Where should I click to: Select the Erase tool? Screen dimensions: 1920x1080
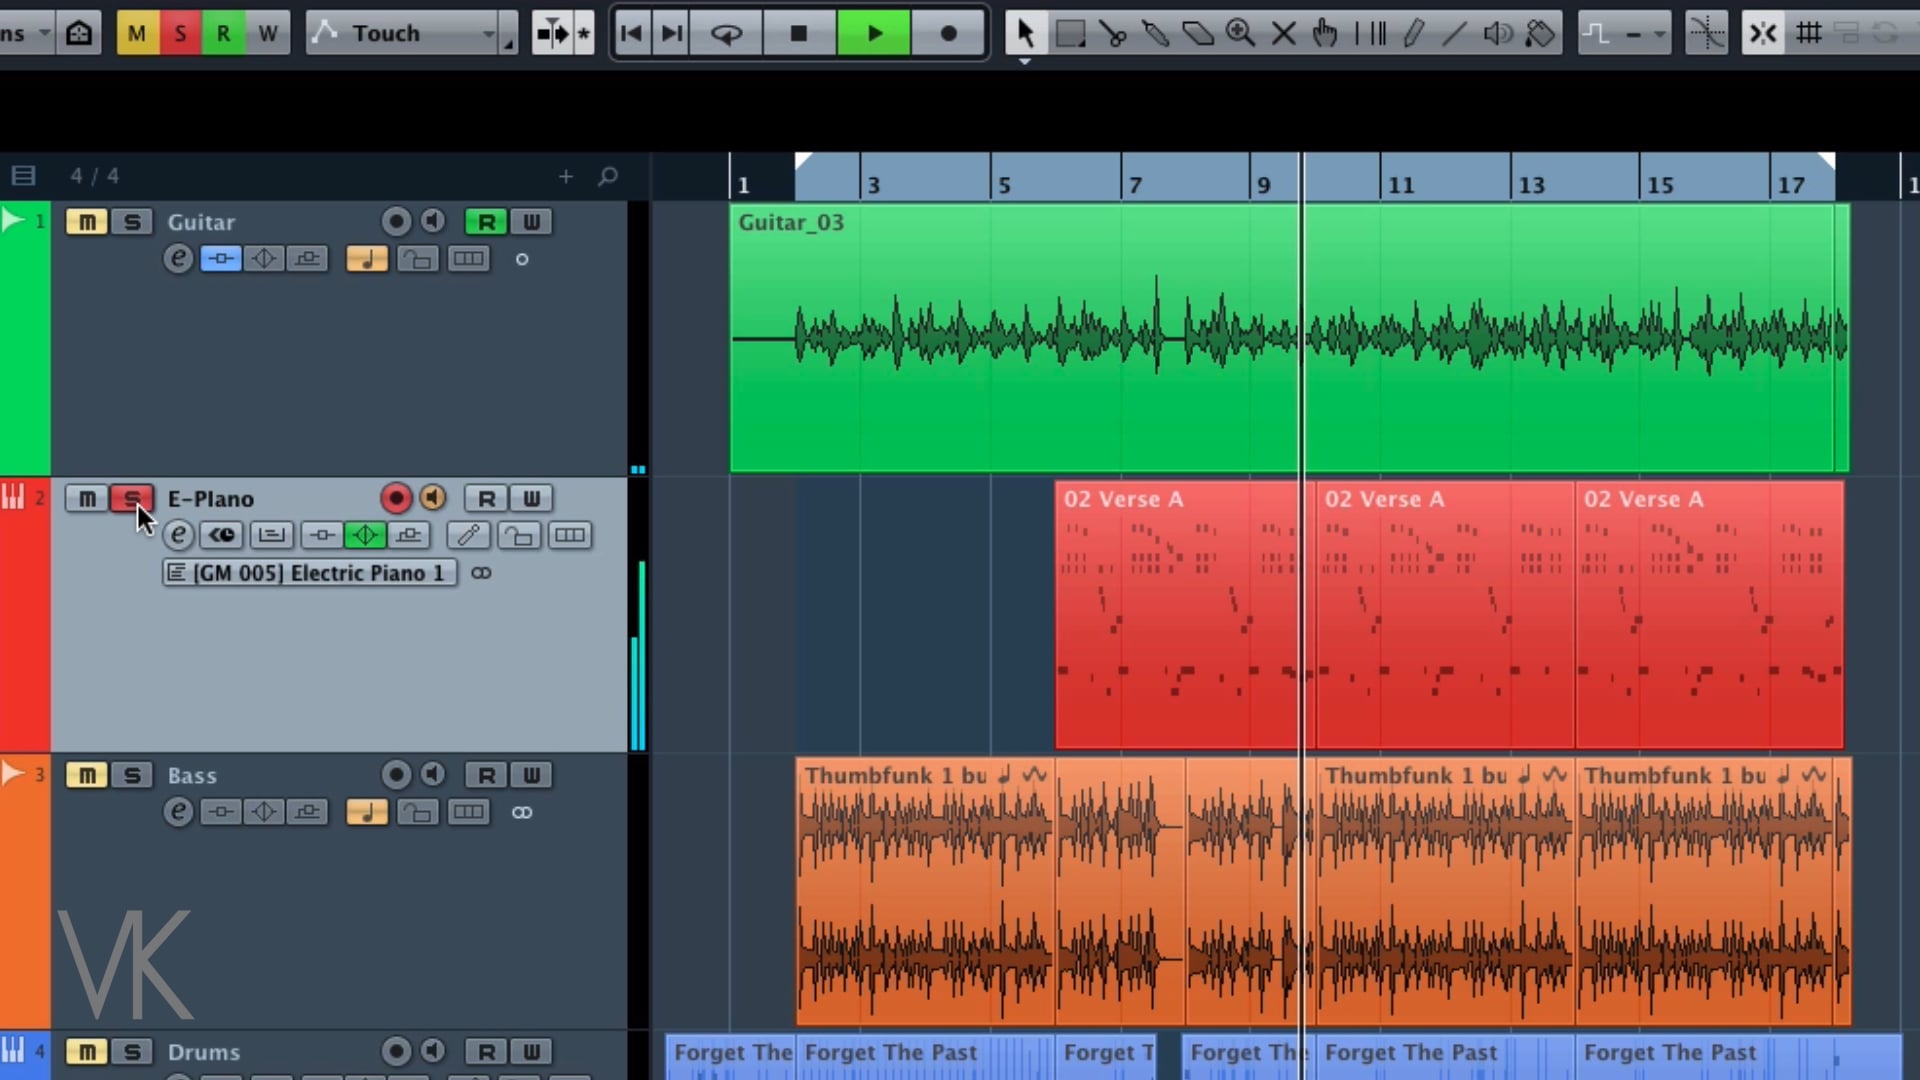coord(1198,33)
